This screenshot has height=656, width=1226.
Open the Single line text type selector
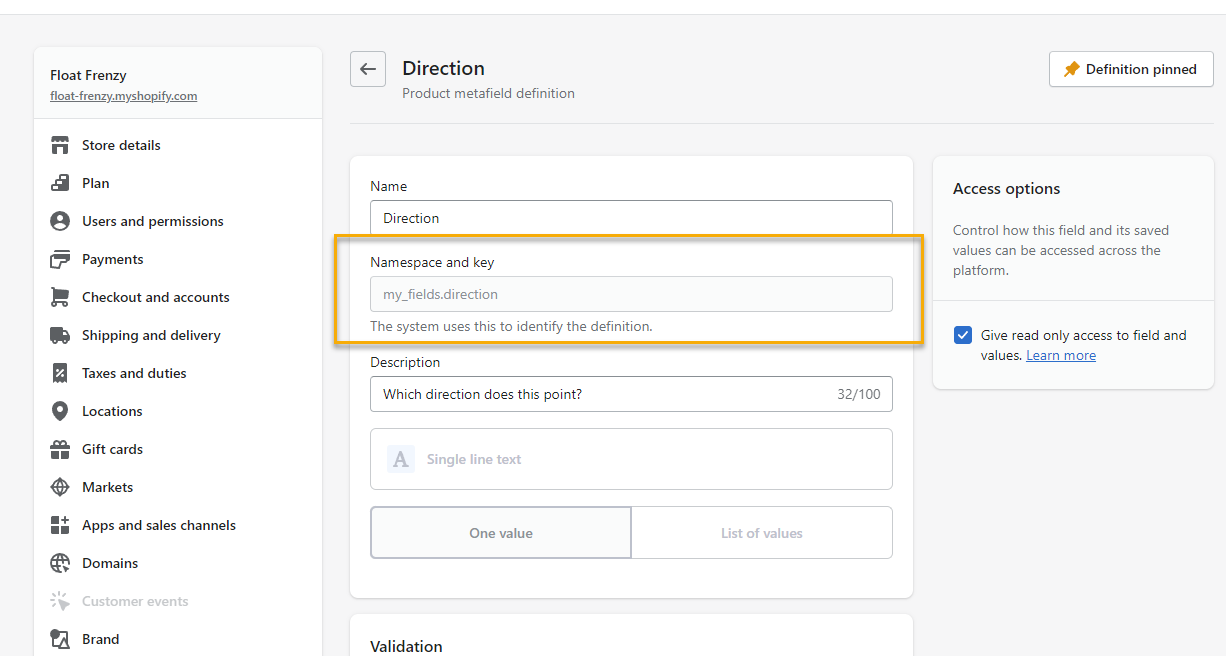[631, 459]
